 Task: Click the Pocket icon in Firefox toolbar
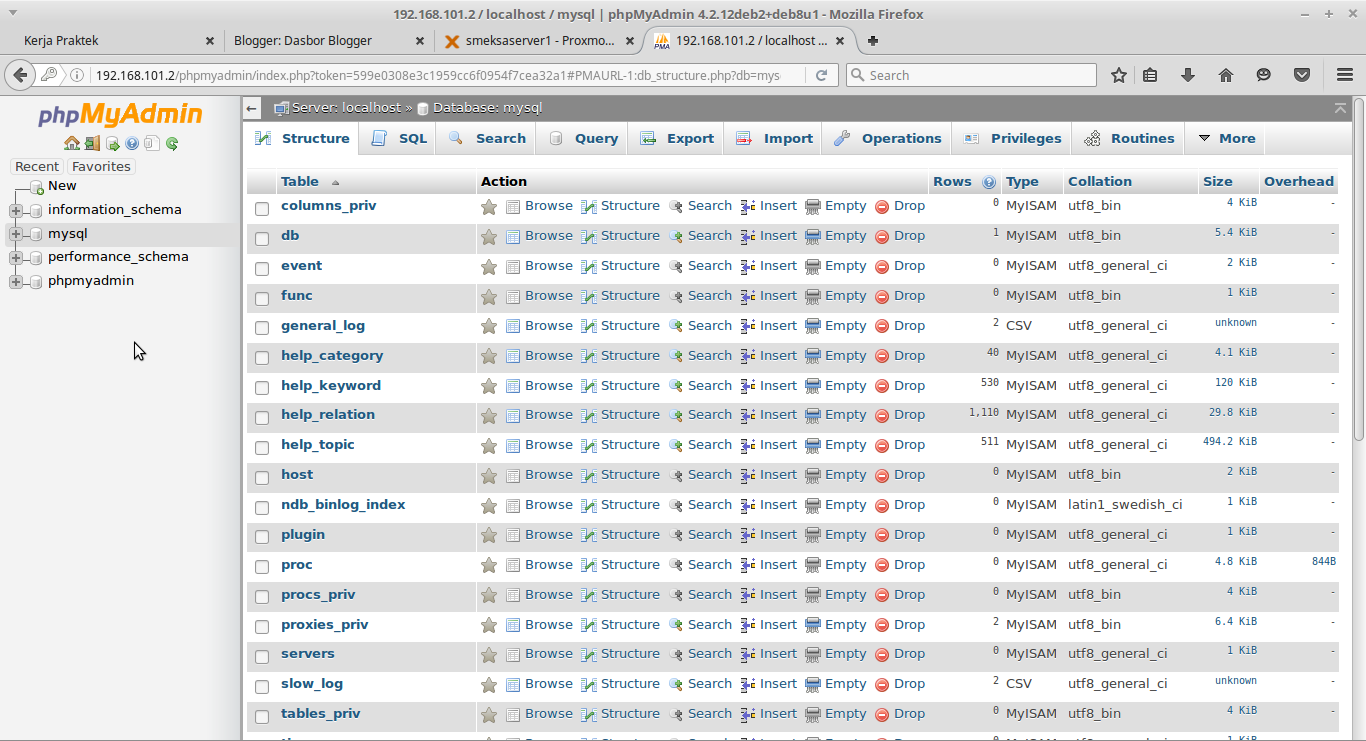point(1302,75)
